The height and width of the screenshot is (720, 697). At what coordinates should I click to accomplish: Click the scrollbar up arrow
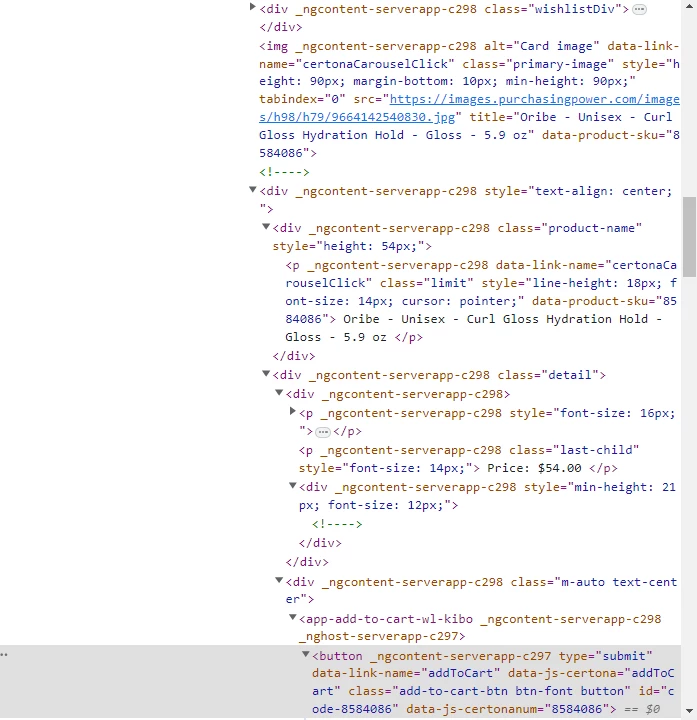(689, 6)
